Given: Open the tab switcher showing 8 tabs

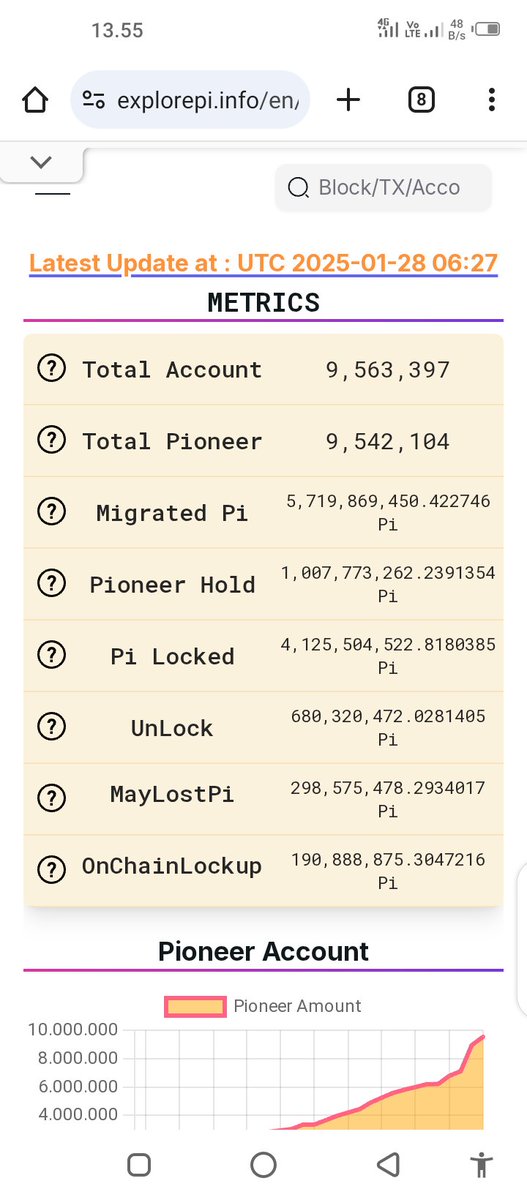Looking at the screenshot, I should tap(422, 100).
